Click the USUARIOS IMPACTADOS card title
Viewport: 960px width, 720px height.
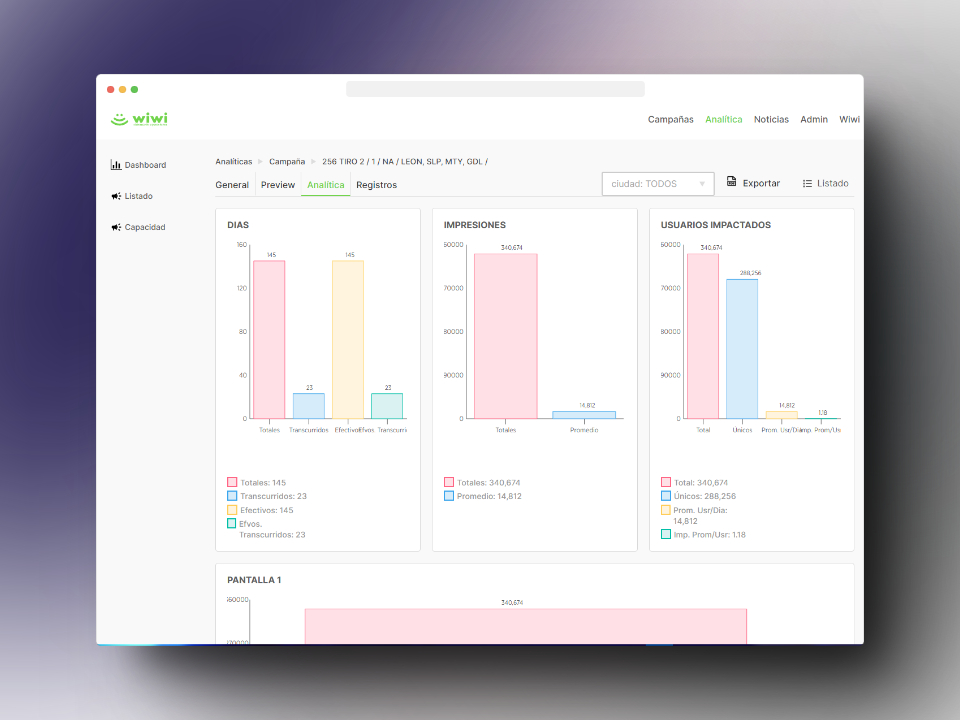click(x=716, y=225)
